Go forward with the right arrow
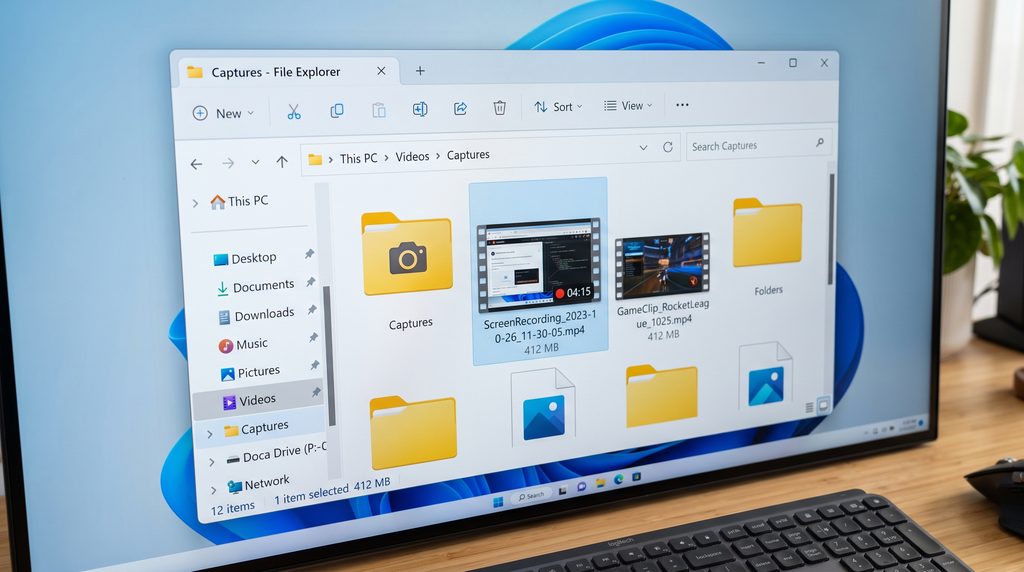1024x572 pixels. (x=228, y=163)
